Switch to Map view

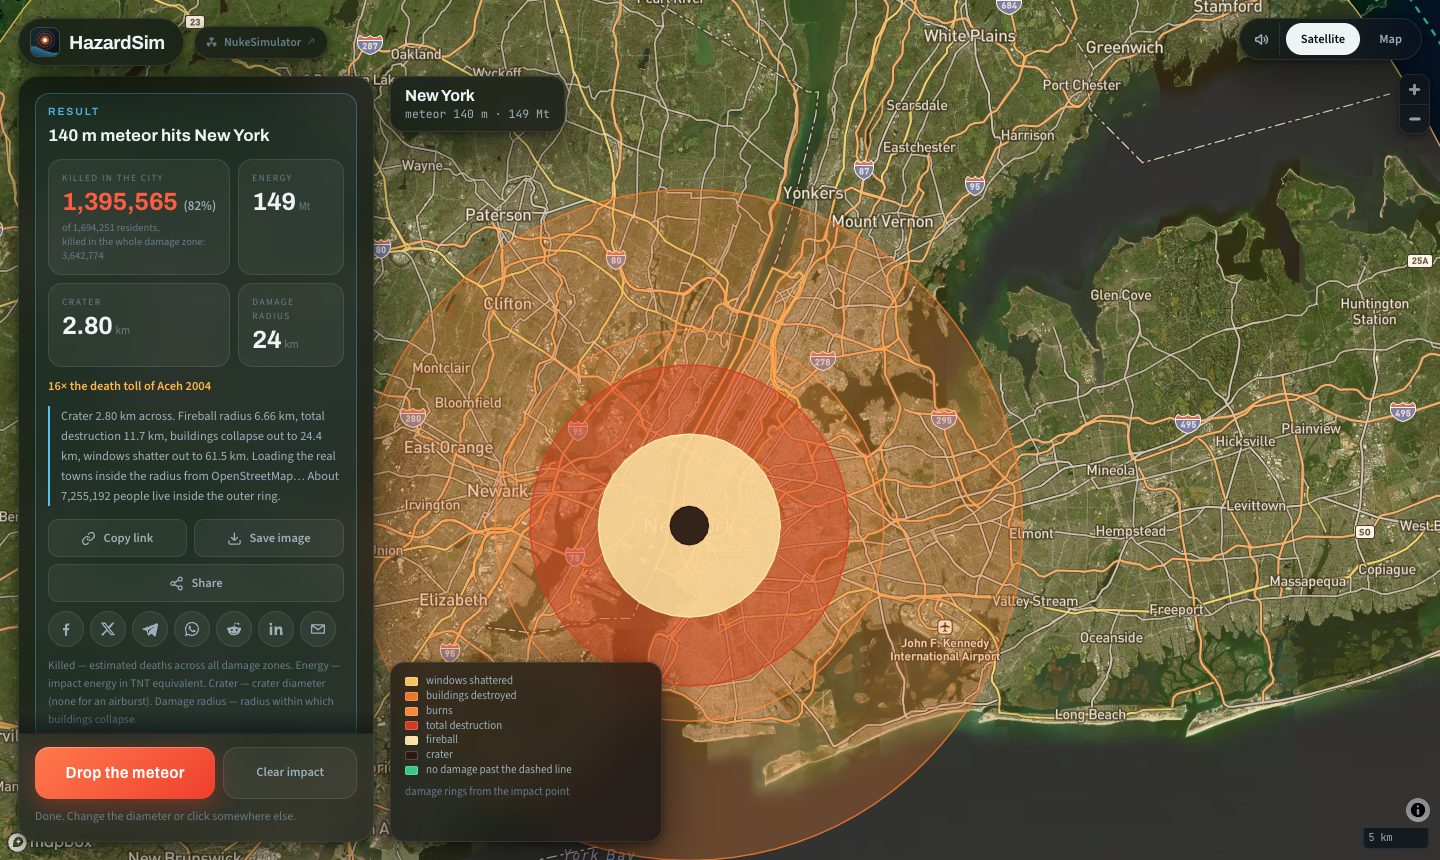tap(1390, 39)
